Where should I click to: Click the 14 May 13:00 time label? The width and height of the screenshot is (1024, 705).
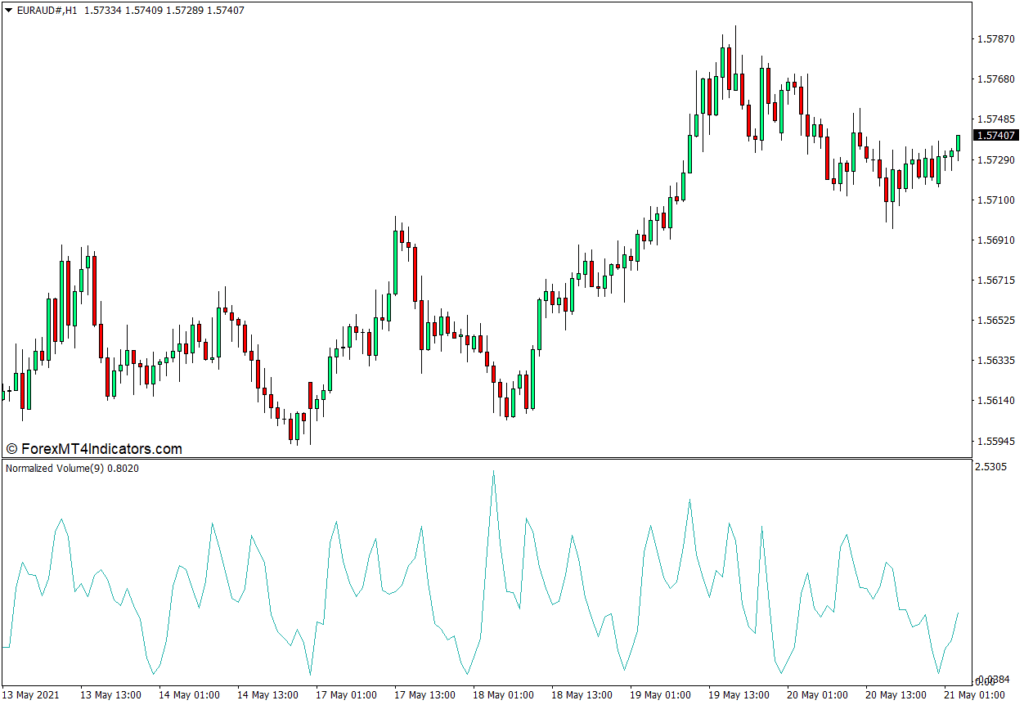tap(270, 694)
